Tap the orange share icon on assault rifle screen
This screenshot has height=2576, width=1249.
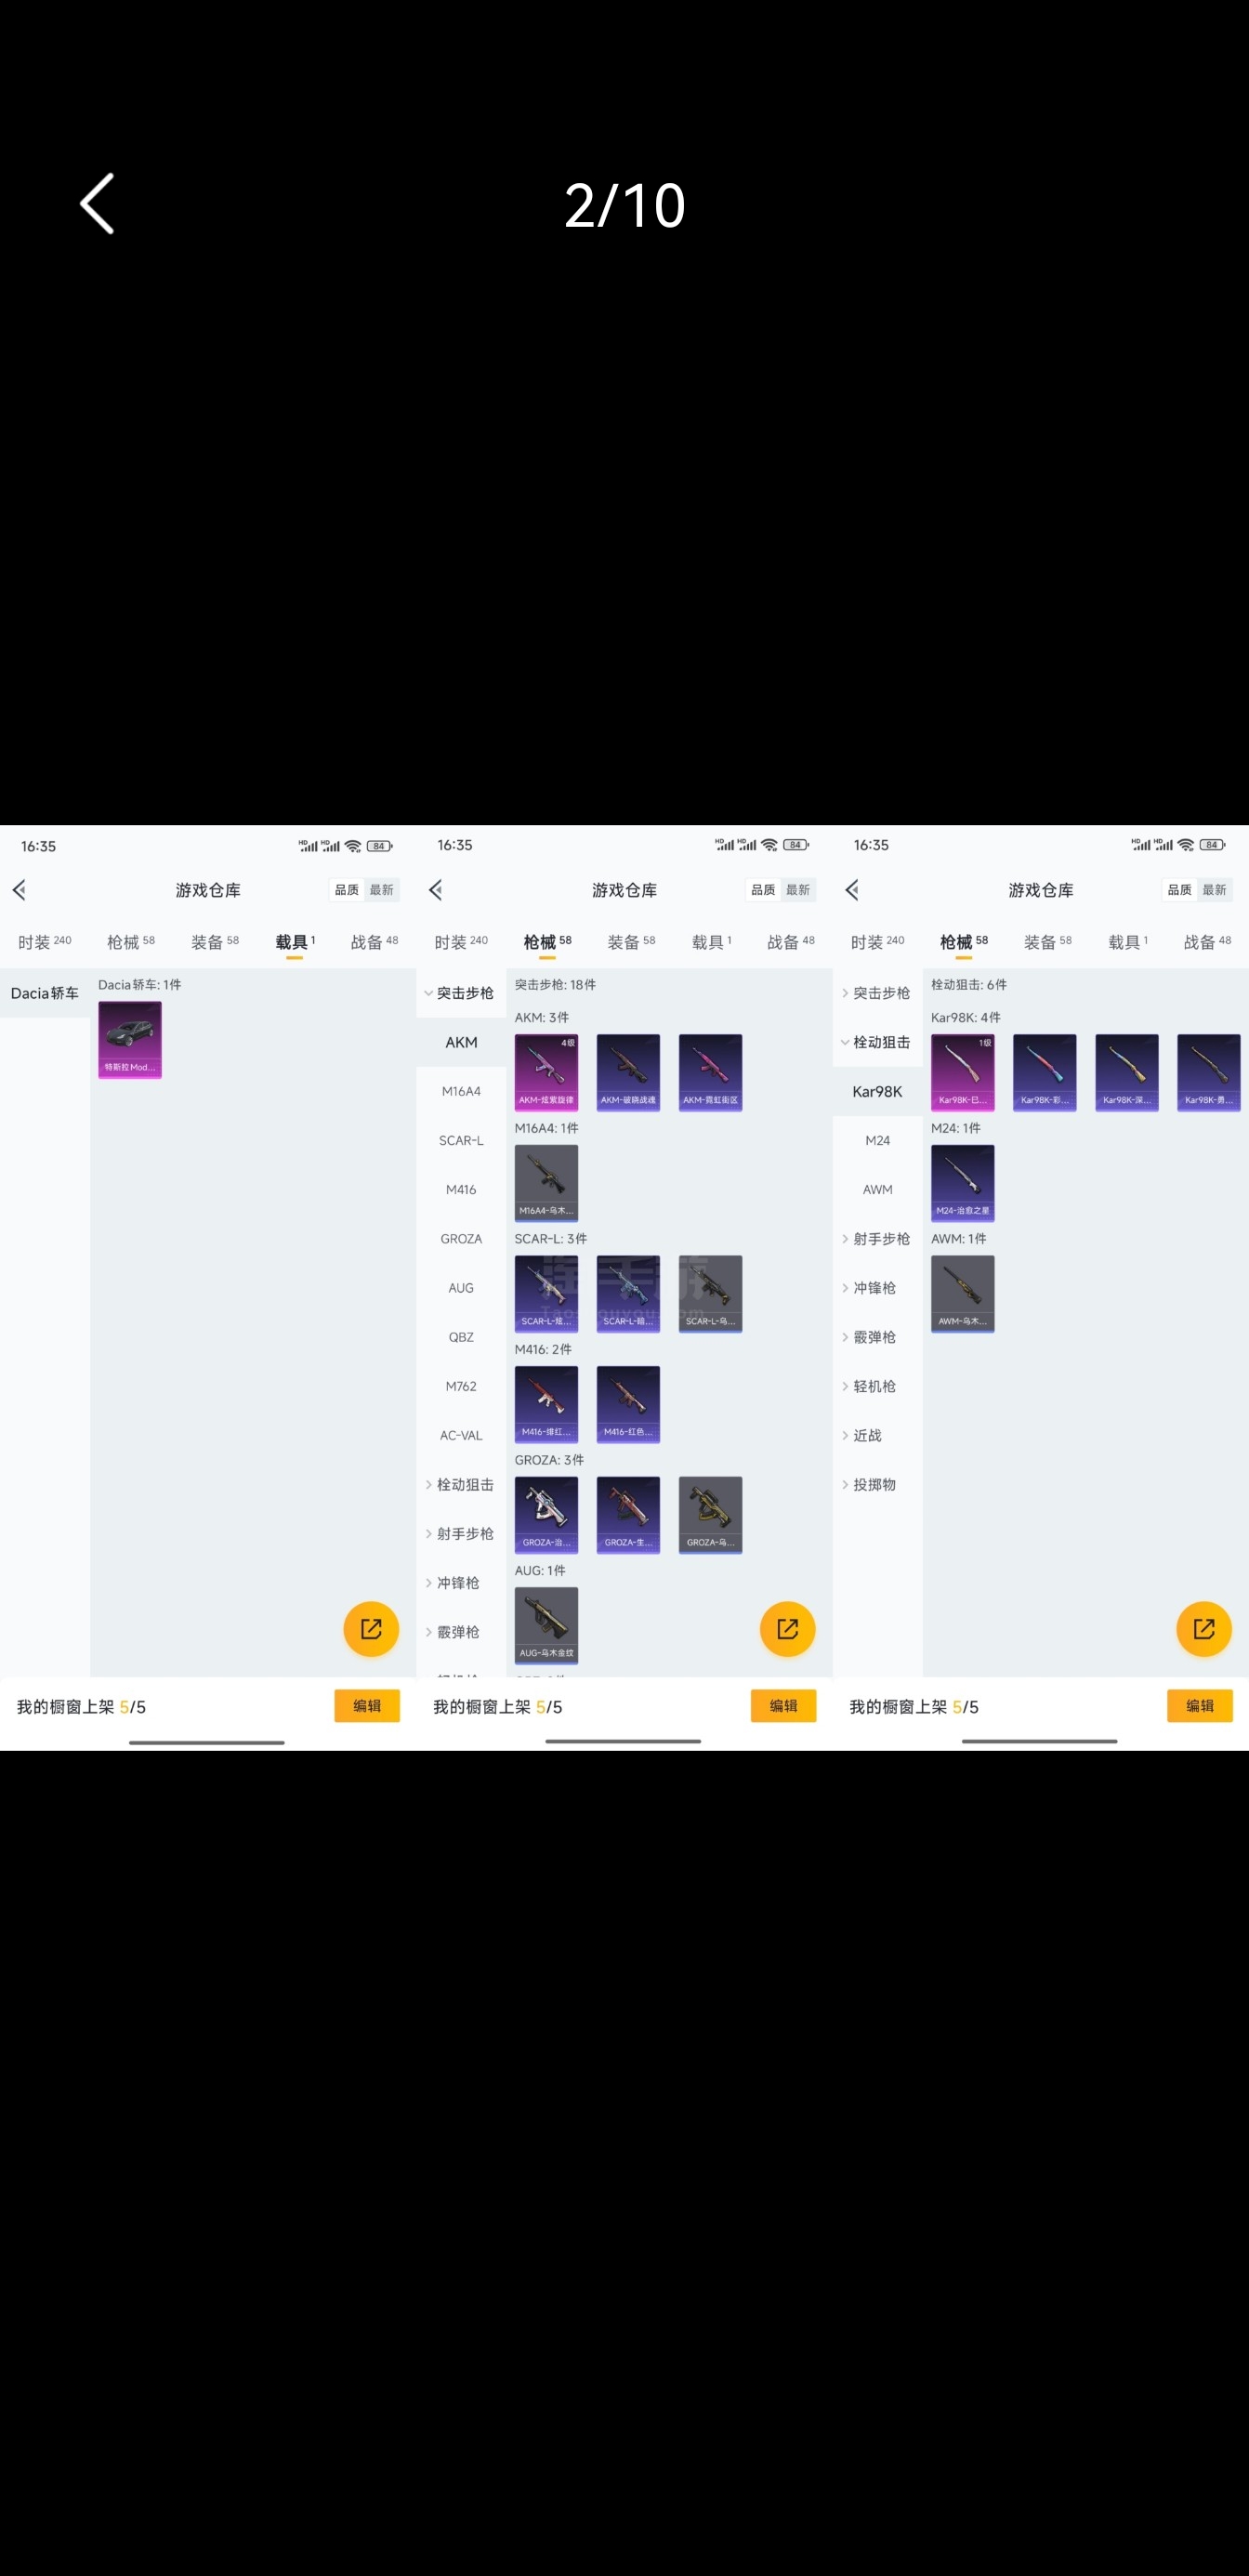pos(787,1628)
